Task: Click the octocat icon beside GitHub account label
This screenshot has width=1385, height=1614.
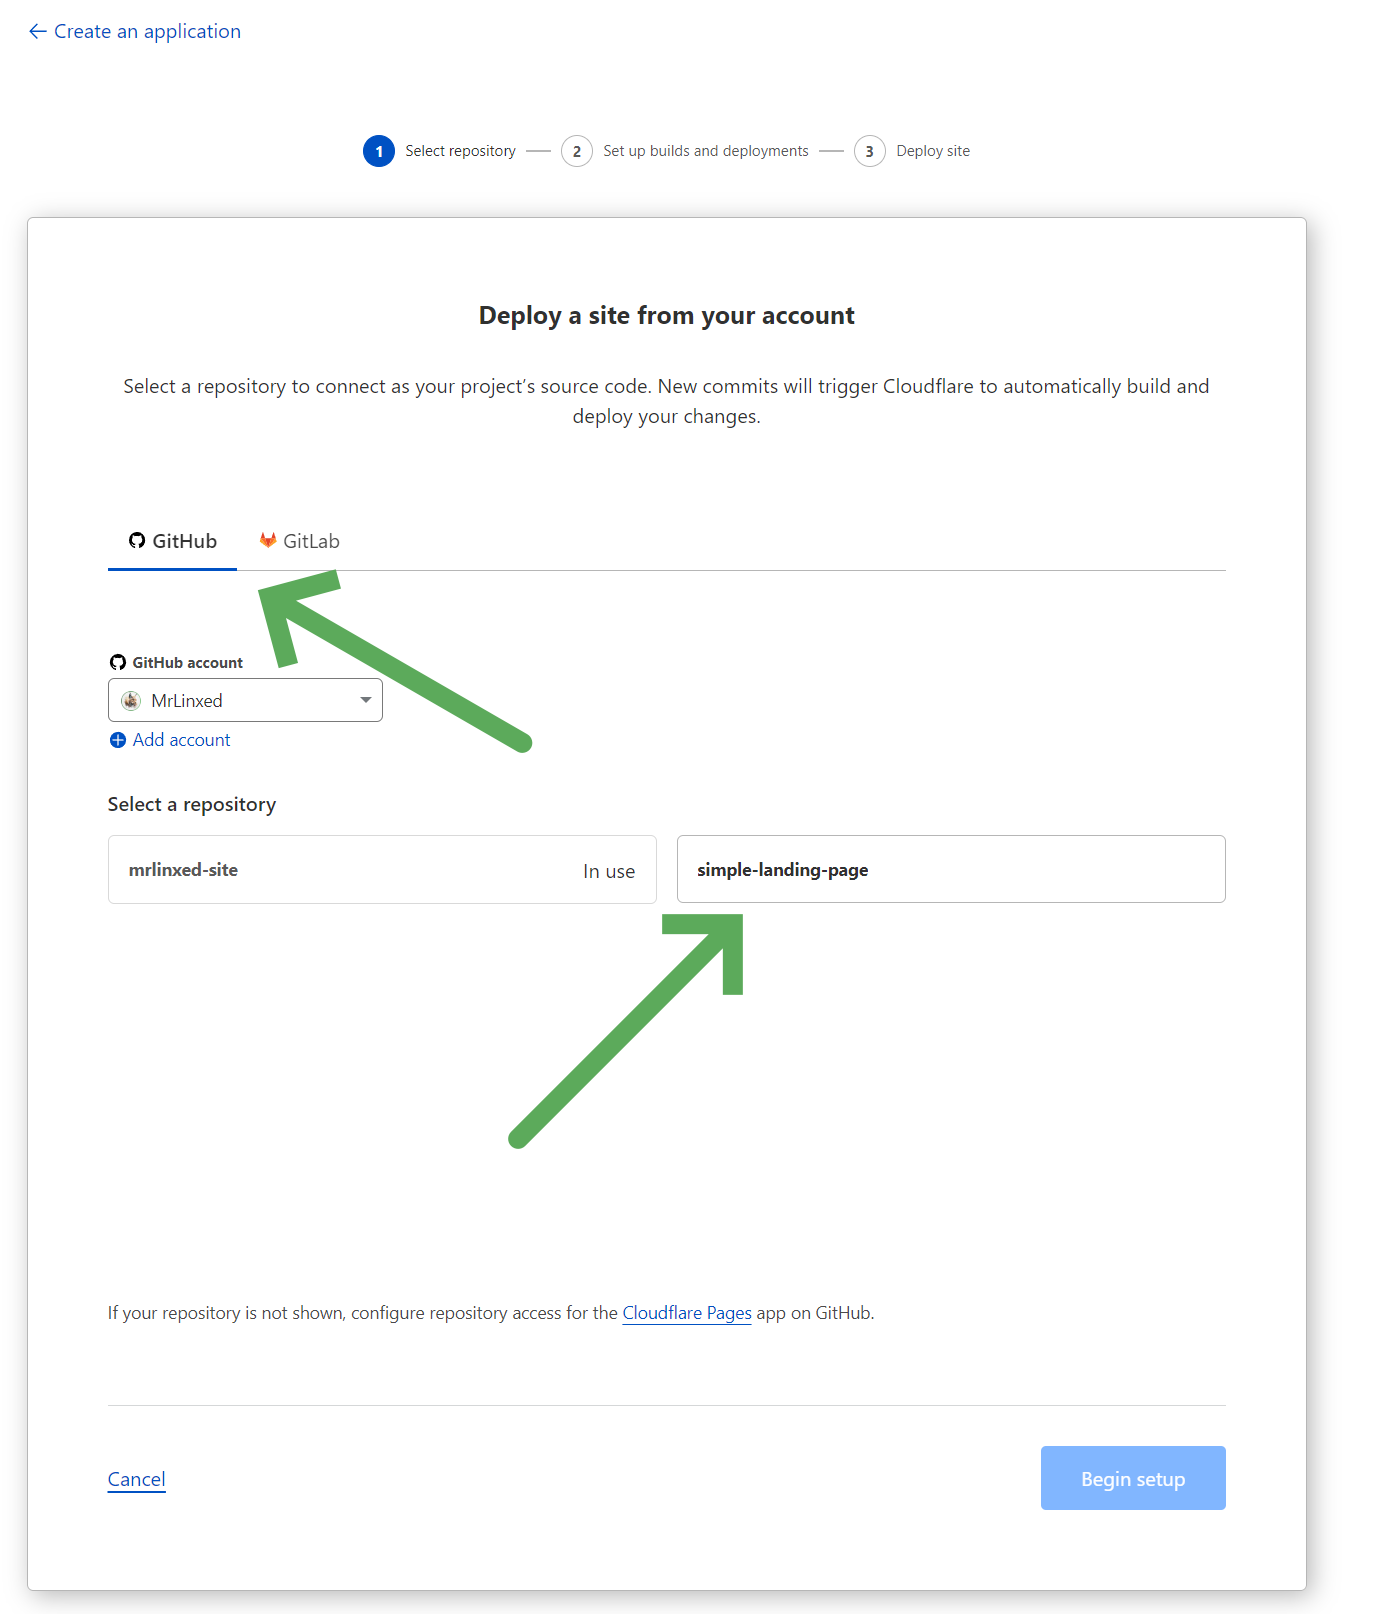Action: click(118, 661)
